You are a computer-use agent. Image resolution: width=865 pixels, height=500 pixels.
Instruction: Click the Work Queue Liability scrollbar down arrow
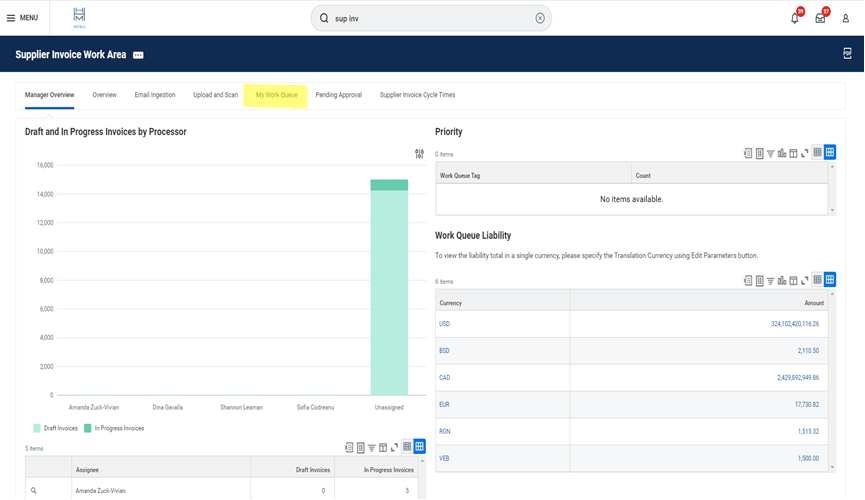click(x=832, y=467)
